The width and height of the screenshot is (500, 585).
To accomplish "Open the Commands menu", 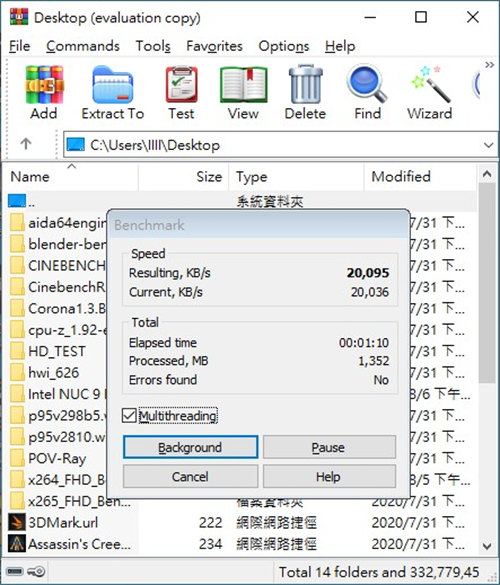I will coord(83,46).
